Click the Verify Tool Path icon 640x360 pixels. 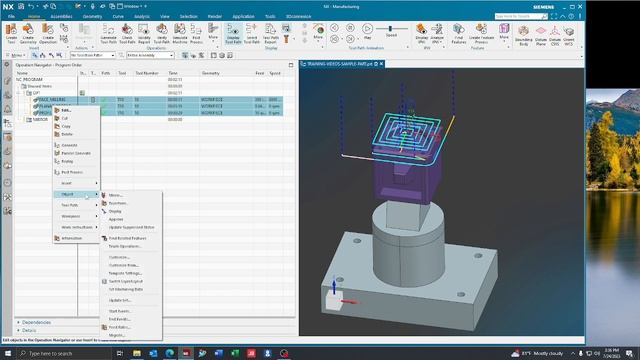click(161, 33)
